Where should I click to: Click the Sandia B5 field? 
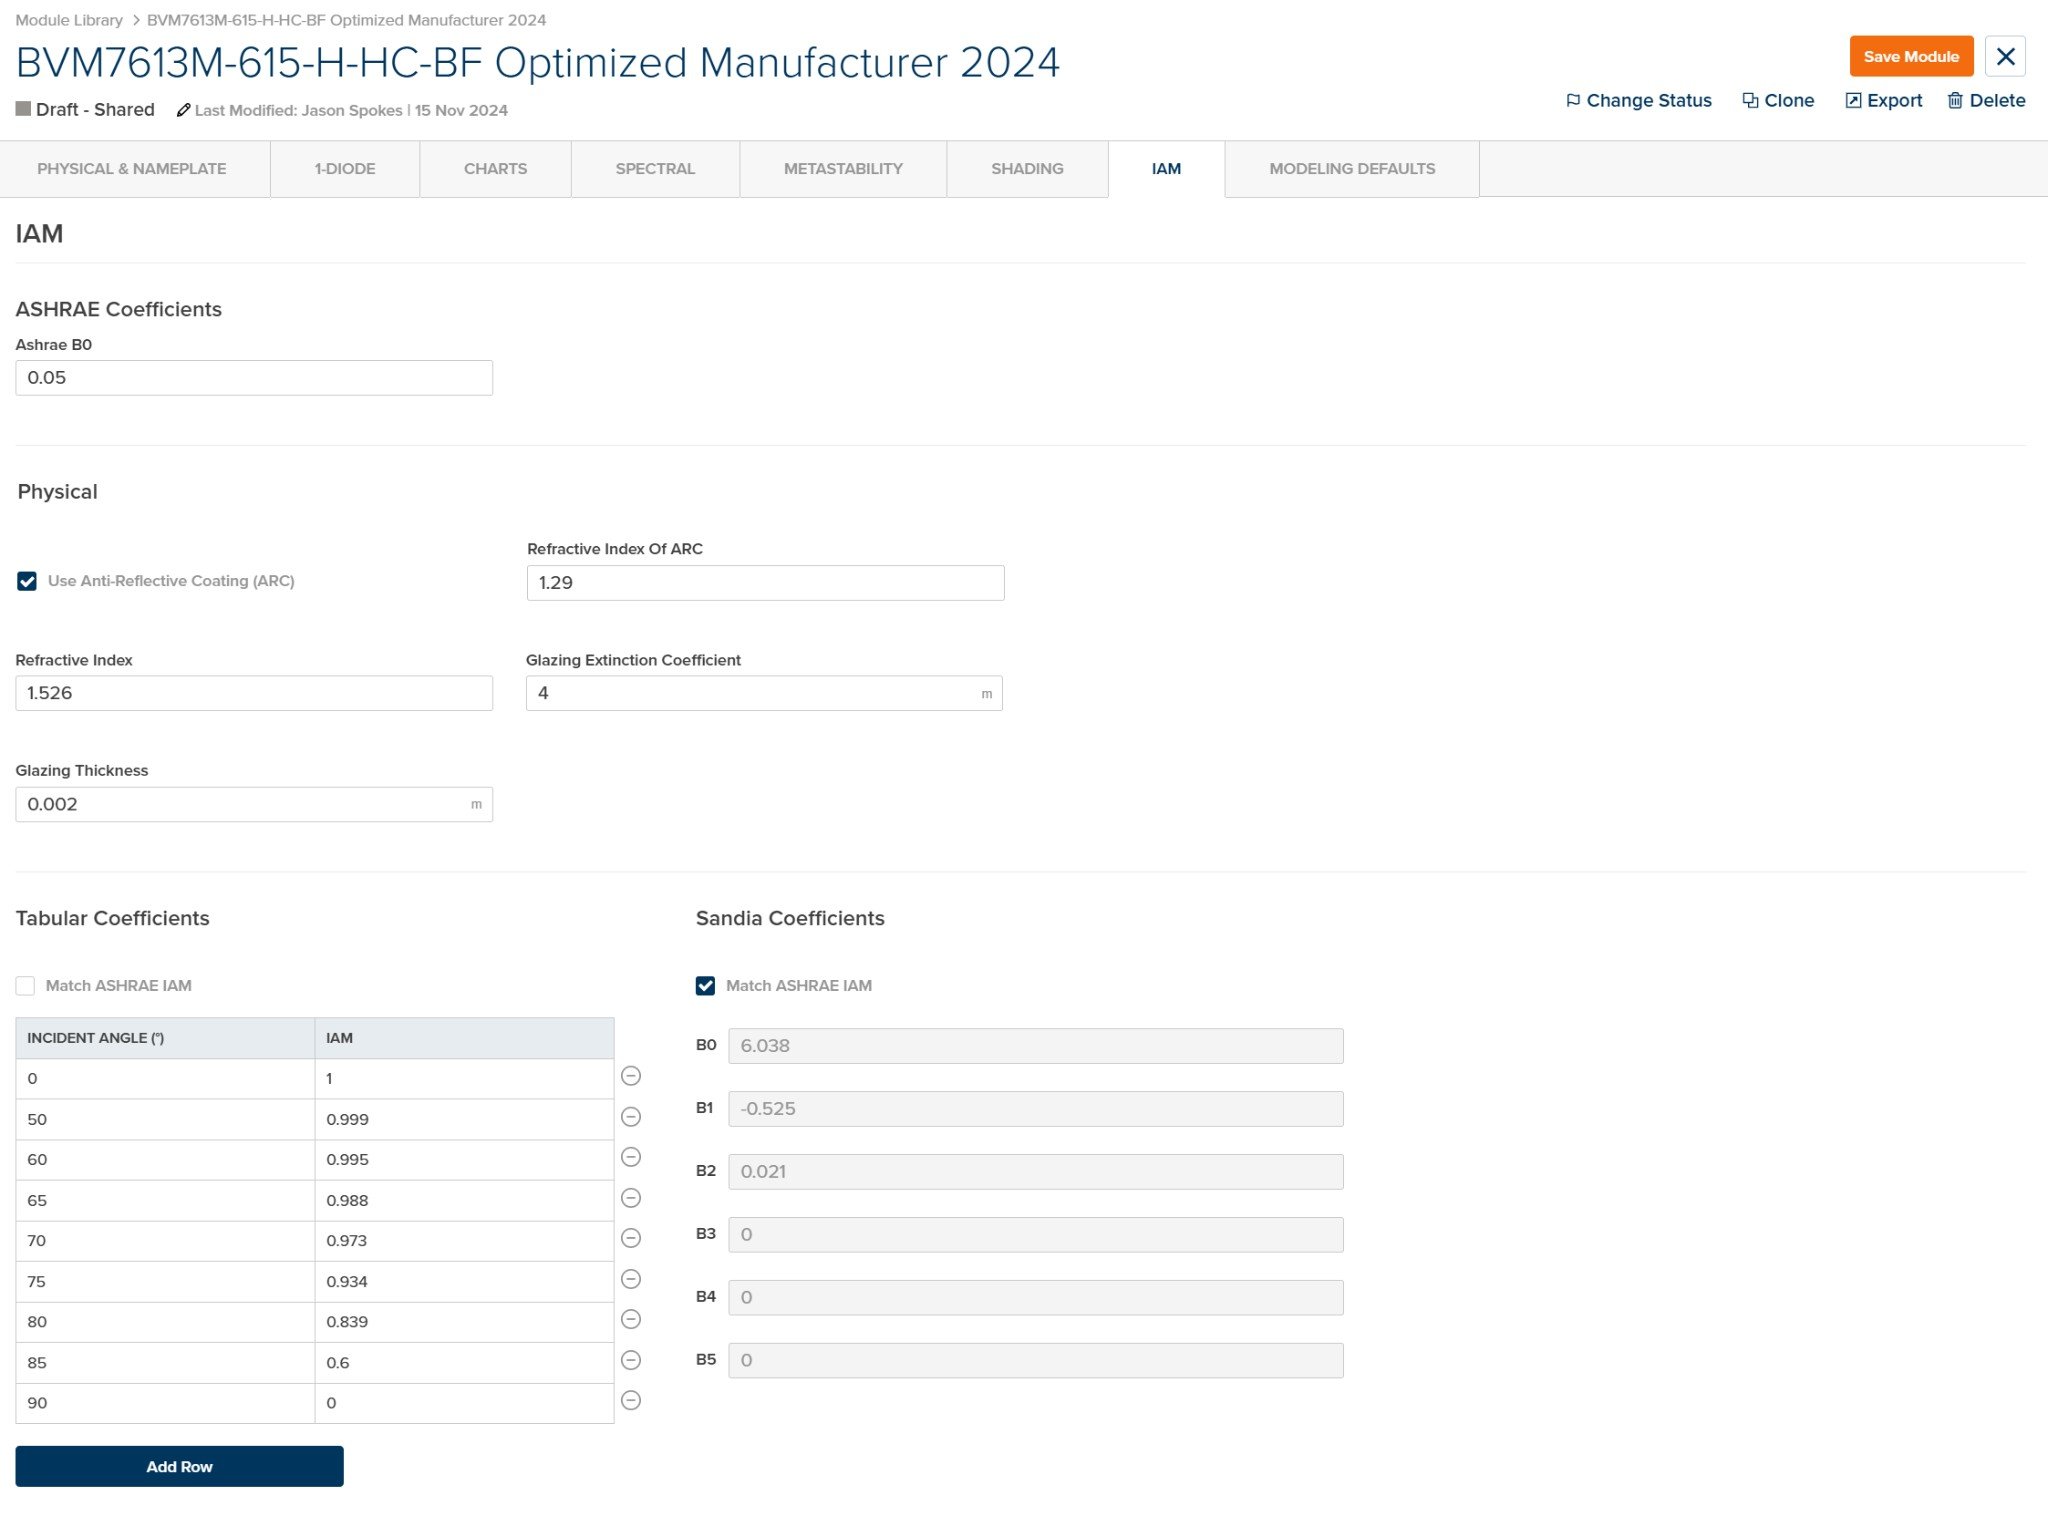click(x=1036, y=1361)
